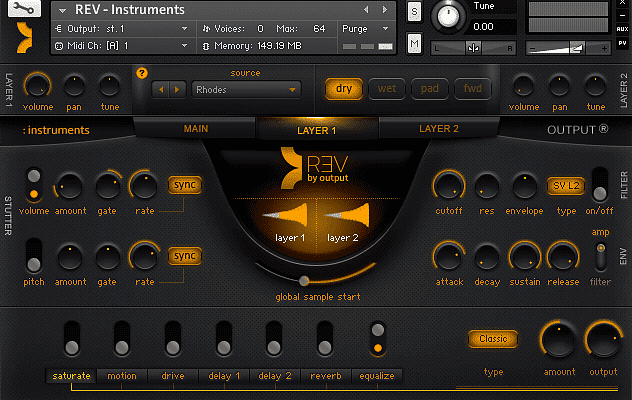Click the wrench settings icon

(x=24, y=10)
